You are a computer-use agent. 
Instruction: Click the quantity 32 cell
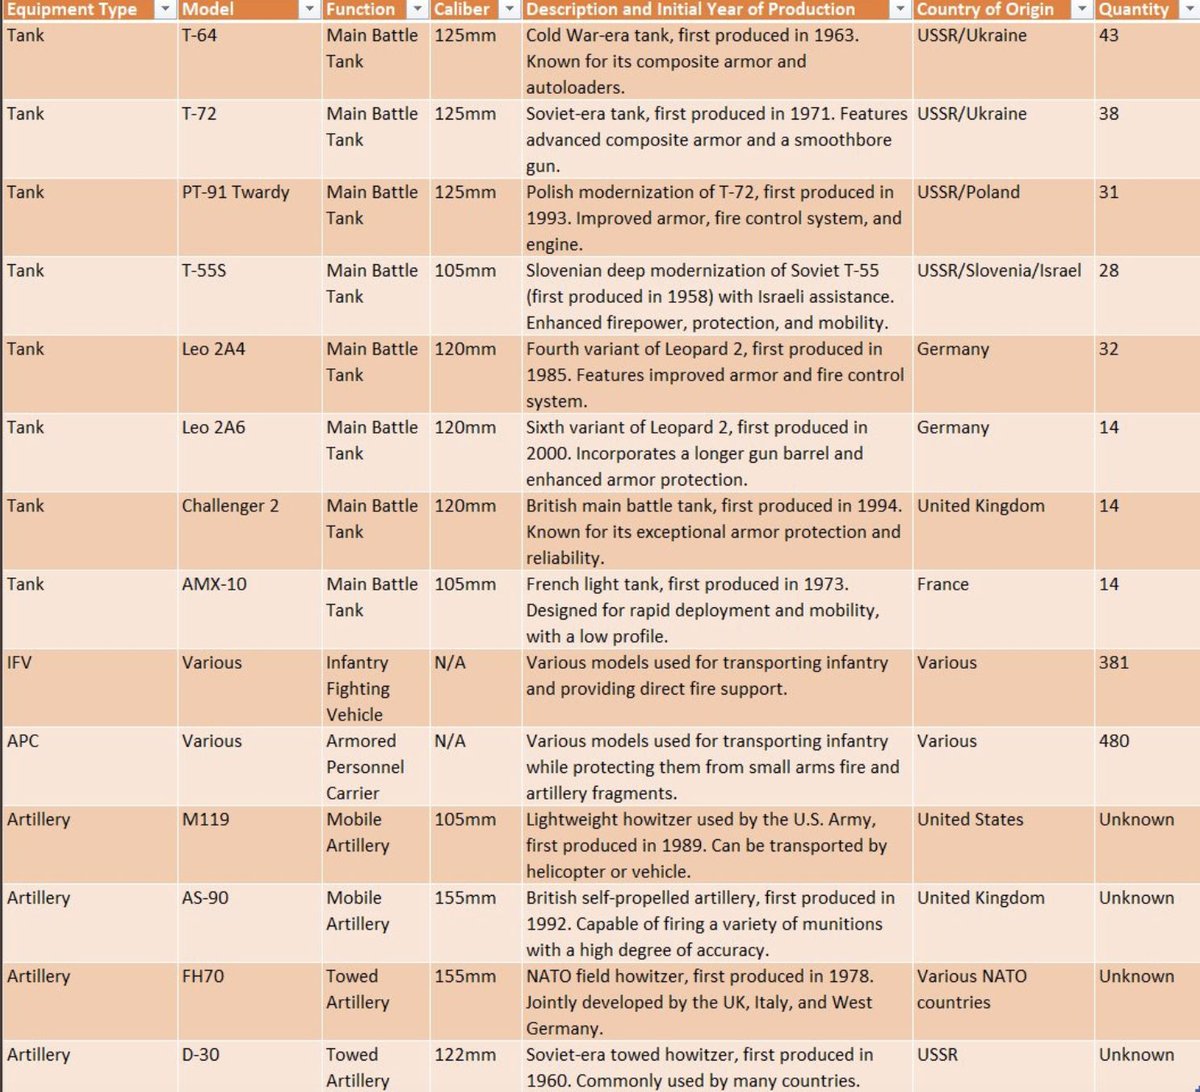pos(1147,375)
